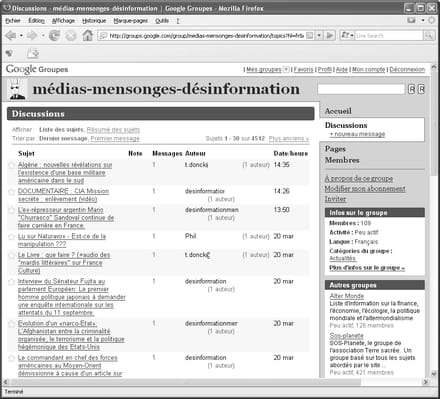Open the Mon compte link
This screenshot has width=440, height=399.
(368, 69)
